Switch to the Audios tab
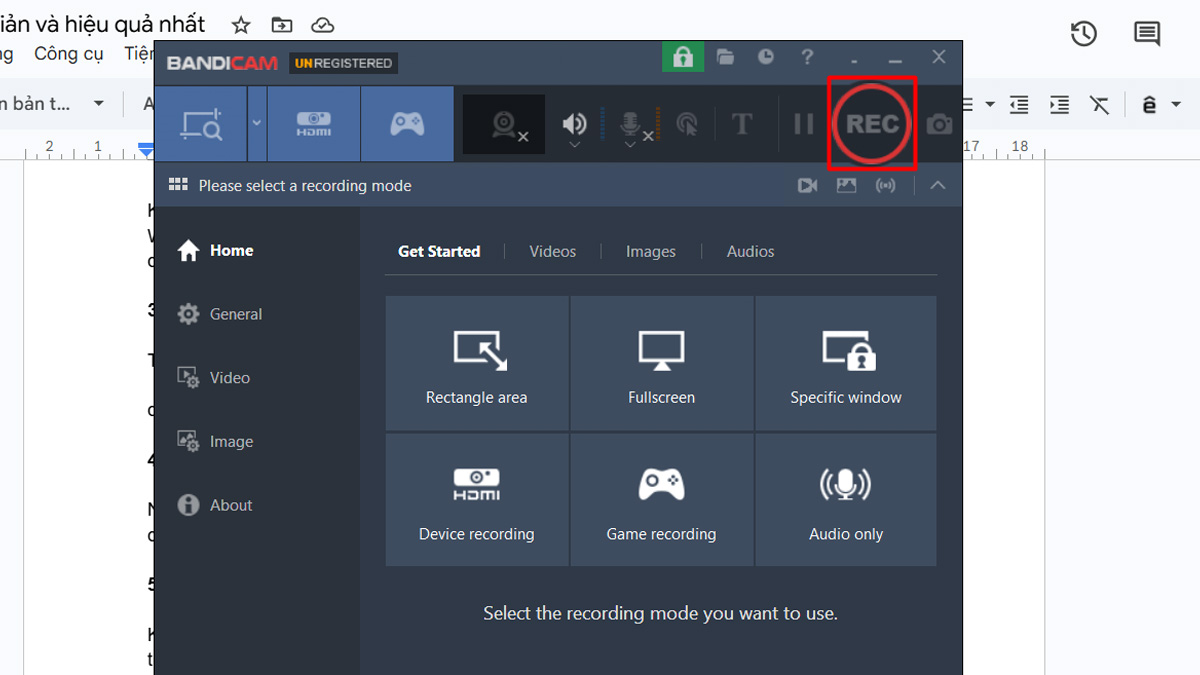 click(x=751, y=252)
